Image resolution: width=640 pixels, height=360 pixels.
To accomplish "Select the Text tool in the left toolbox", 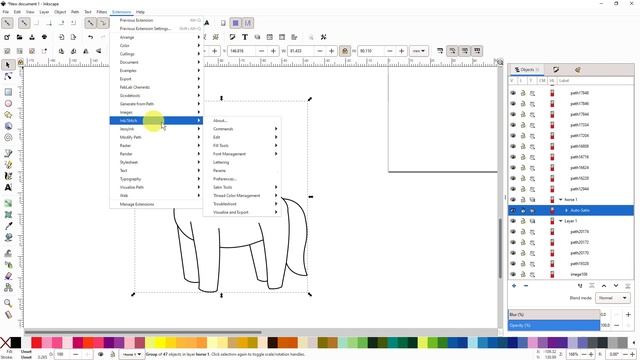I will pyautogui.click(x=8, y=187).
